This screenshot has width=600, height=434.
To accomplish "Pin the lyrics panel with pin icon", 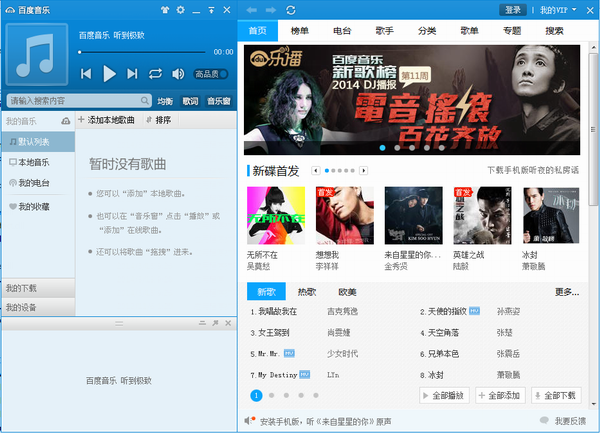I will [215, 323].
